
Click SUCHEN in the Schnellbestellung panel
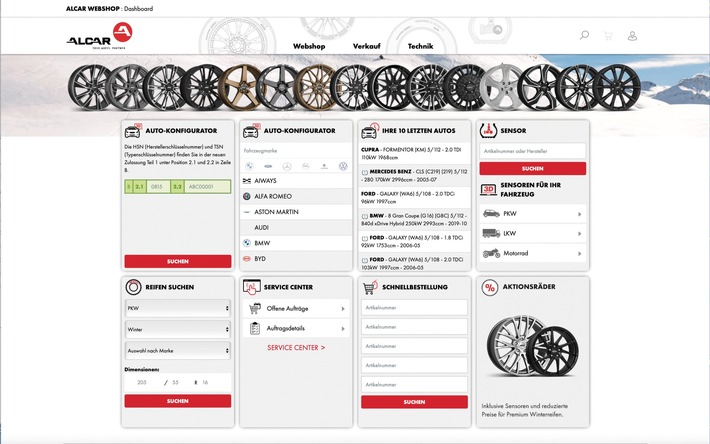click(x=414, y=402)
